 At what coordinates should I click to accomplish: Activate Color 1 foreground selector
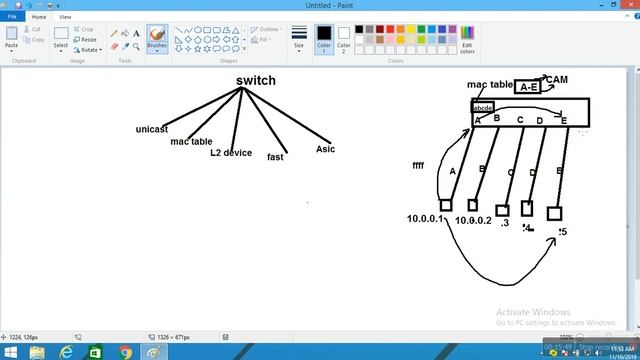pos(324,40)
